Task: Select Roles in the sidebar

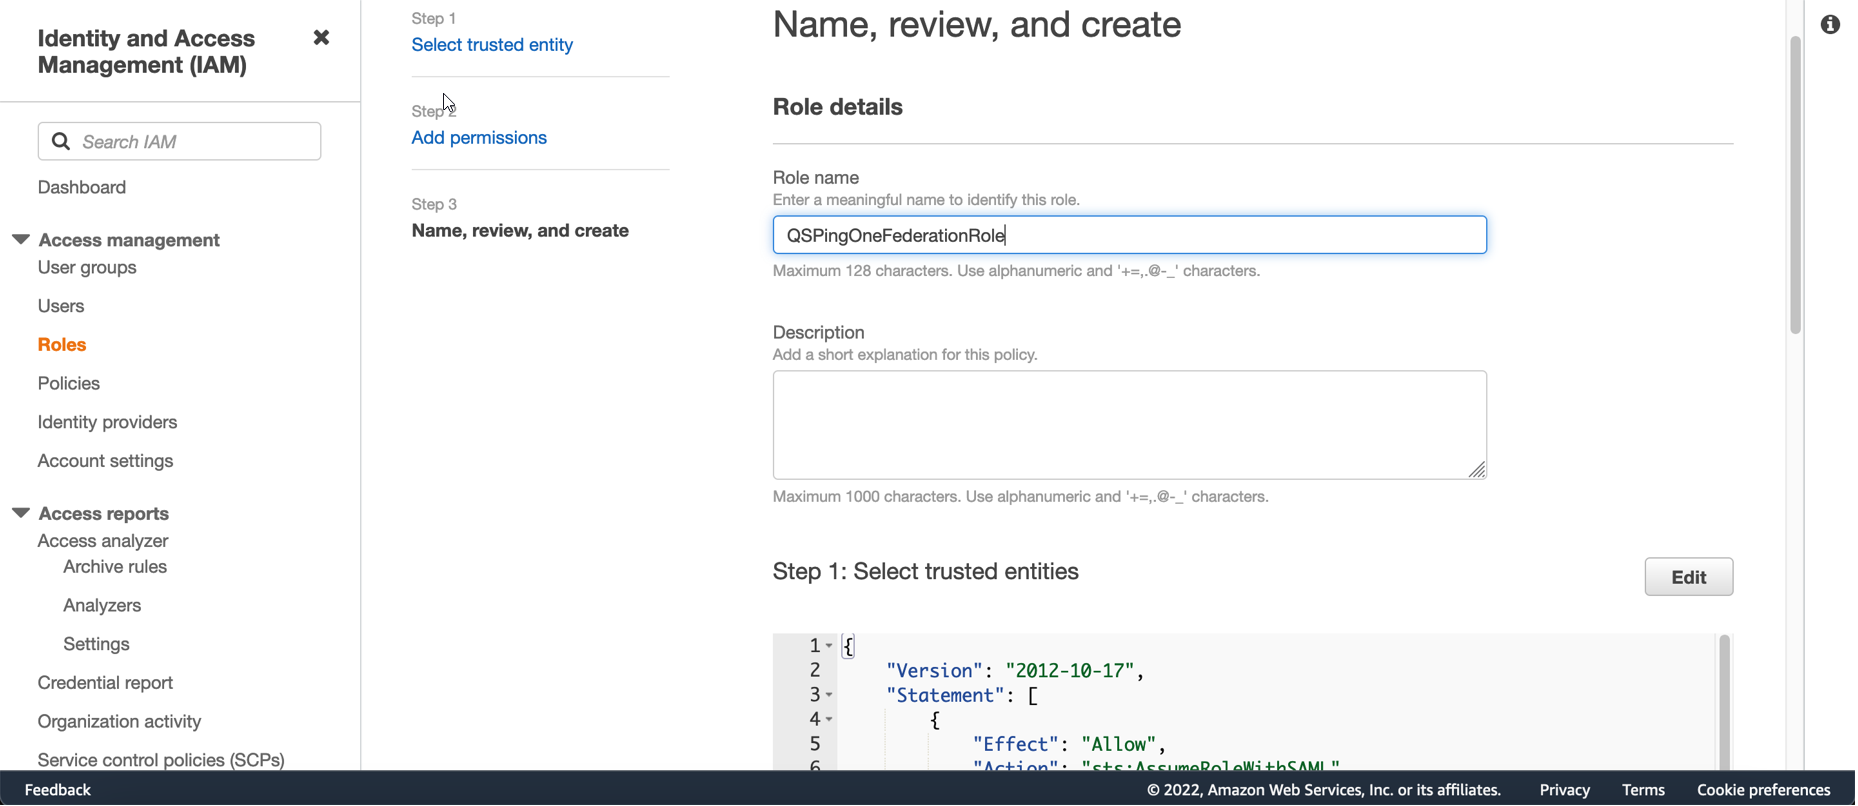Action: (x=62, y=345)
